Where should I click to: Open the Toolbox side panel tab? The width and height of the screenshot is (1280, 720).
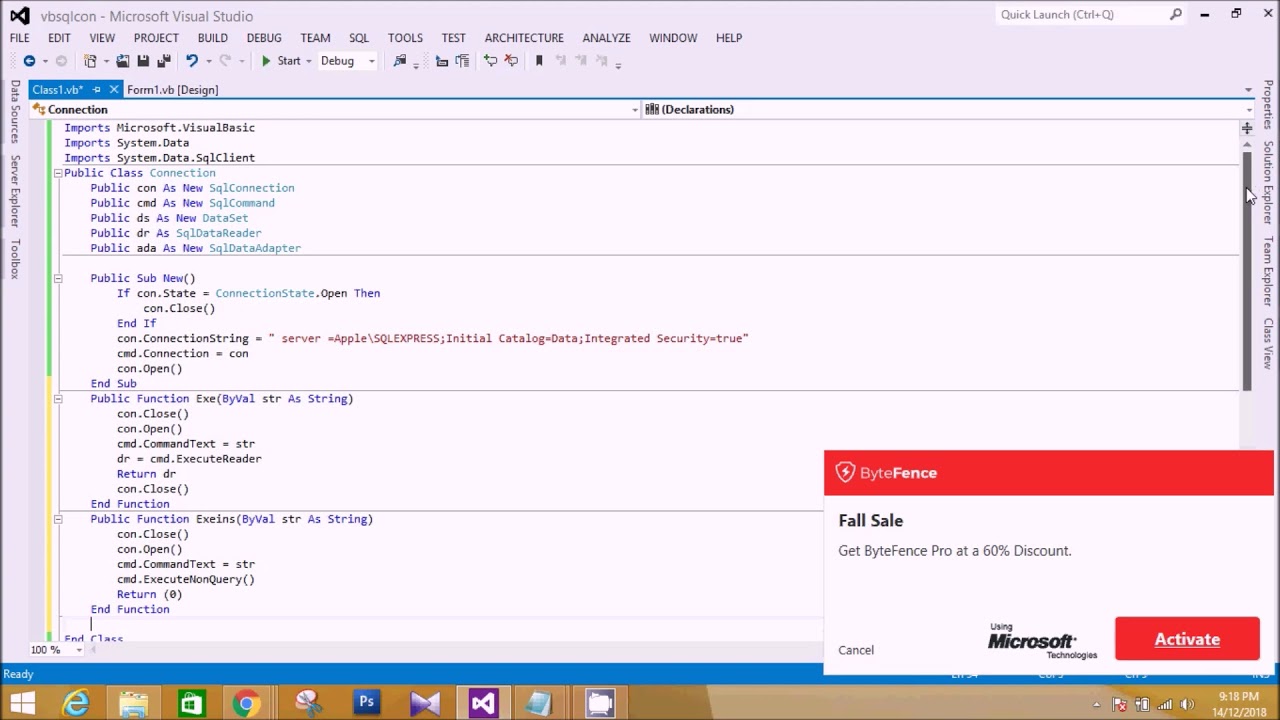(x=15, y=258)
